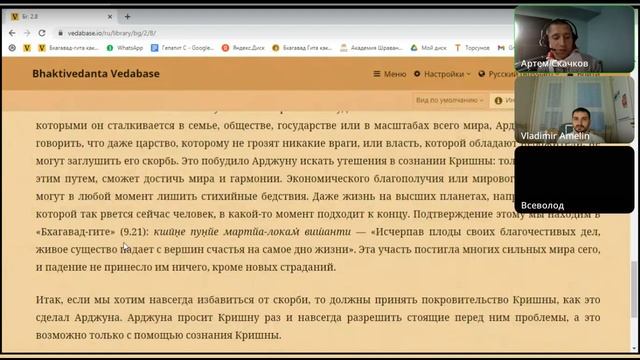Click the italic words кшӣн̣е пун̣йе
The width and height of the screenshot is (640, 360).
(x=187, y=232)
